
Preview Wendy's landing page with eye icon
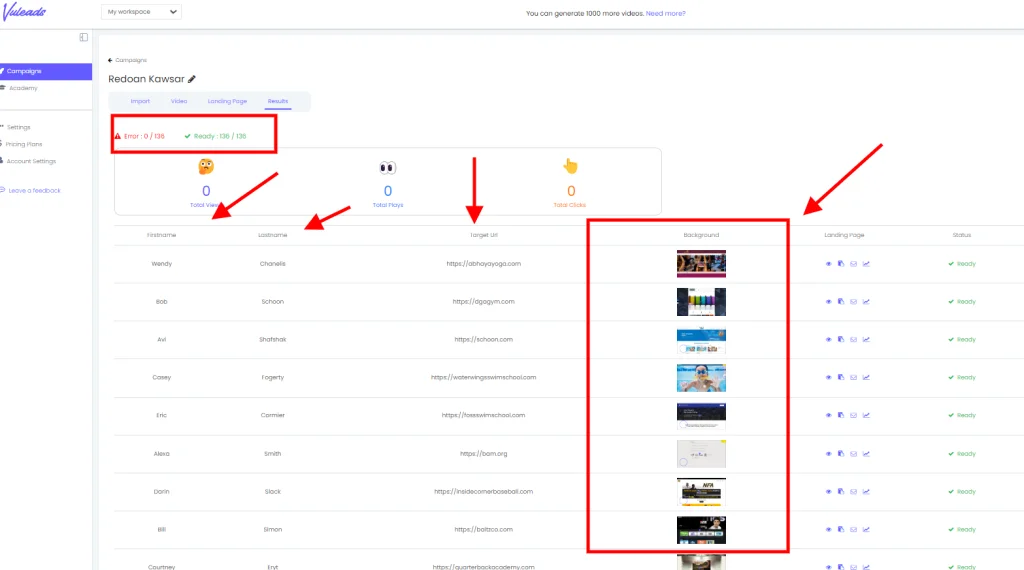tap(828, 264)
